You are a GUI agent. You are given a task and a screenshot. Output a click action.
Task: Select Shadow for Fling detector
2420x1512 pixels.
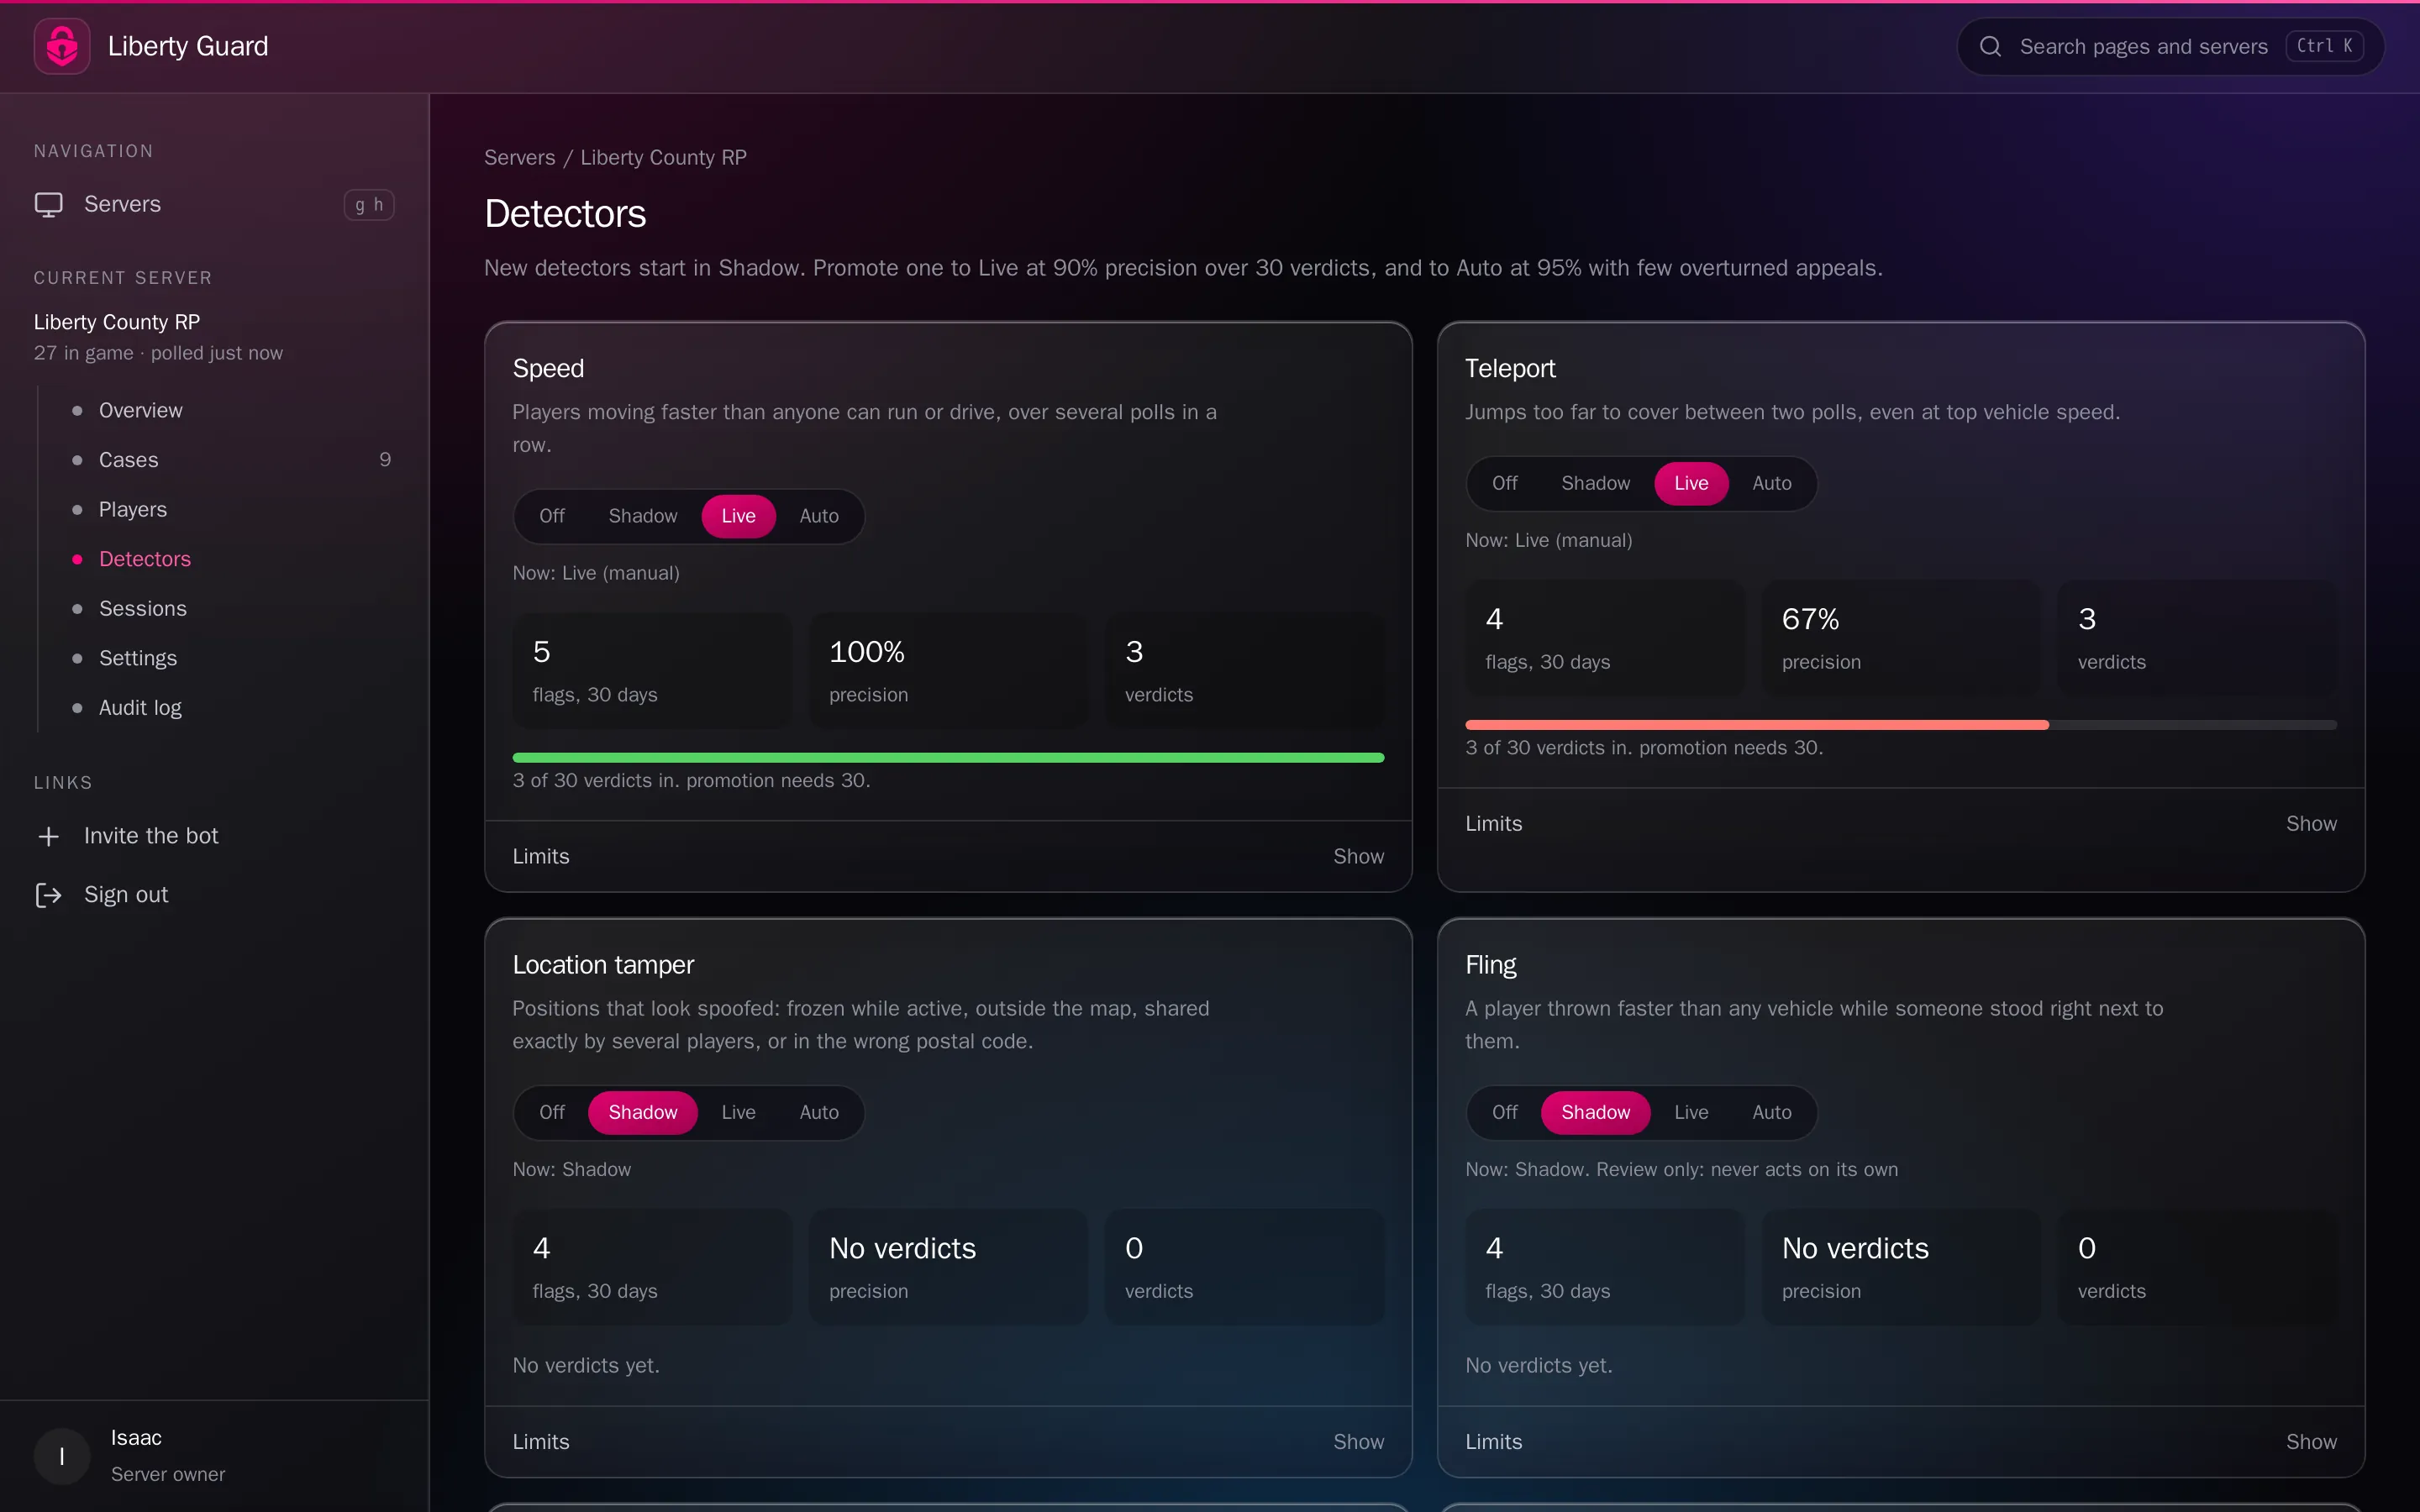(x=1596, y=1112)
